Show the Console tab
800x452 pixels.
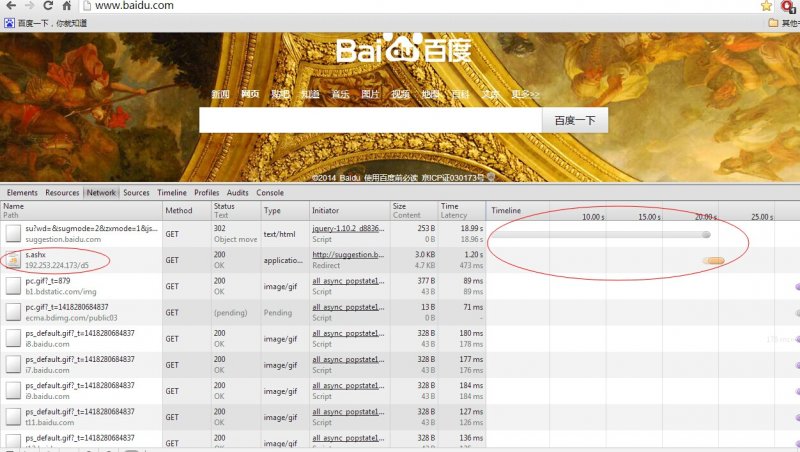pos(270,193)
